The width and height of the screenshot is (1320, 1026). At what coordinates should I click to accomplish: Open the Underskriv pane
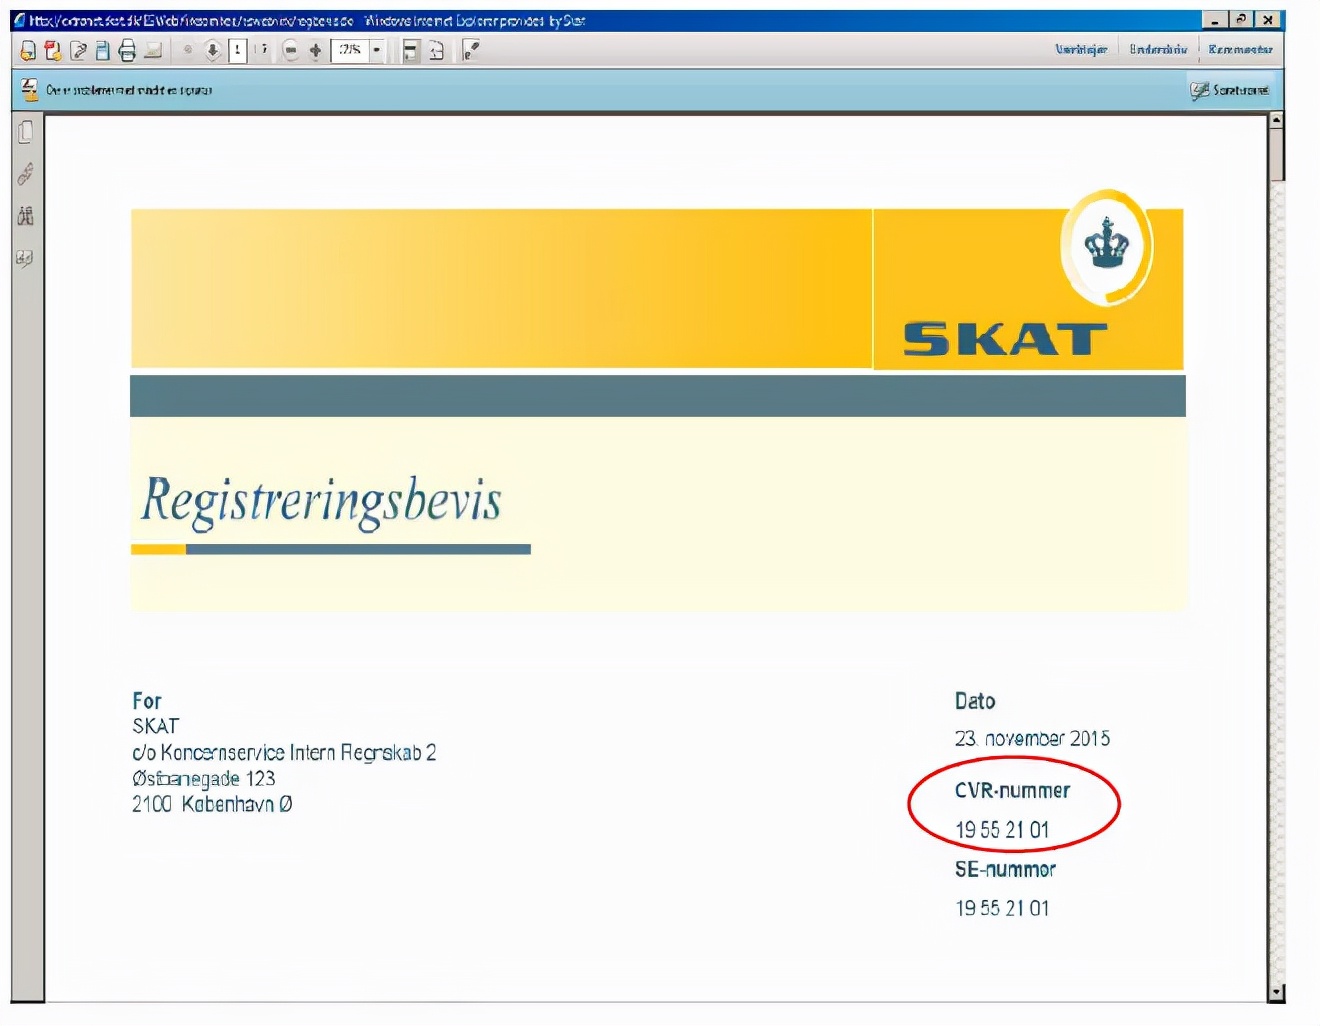pyautogui.click(x=1158, y=49)
